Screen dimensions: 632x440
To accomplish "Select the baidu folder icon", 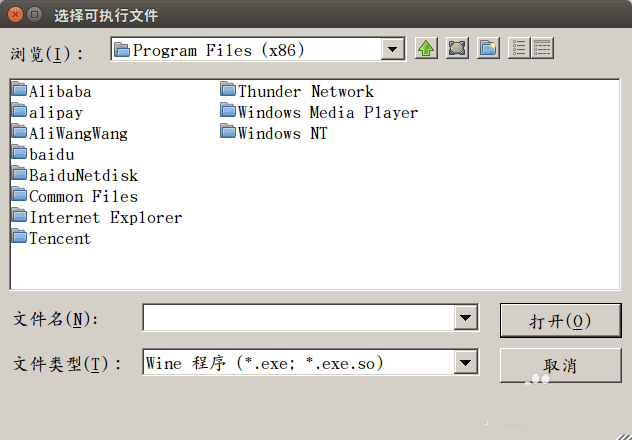I will coord(19,152).
